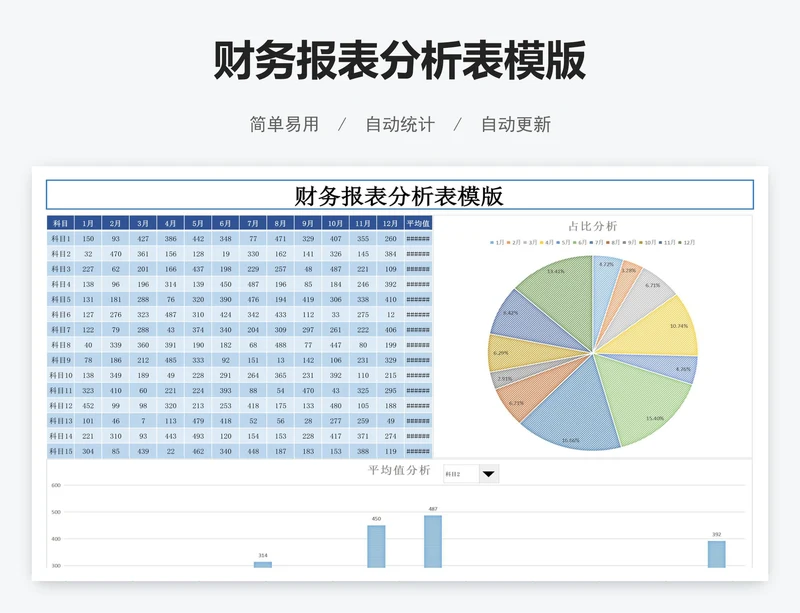Click the 简单易用 subtitle text
This screenshot has height=613, width=800.
[284, 125]
